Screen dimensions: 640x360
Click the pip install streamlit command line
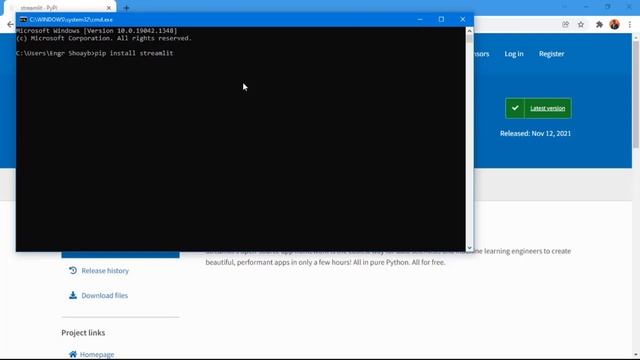[x=95, y=53]
